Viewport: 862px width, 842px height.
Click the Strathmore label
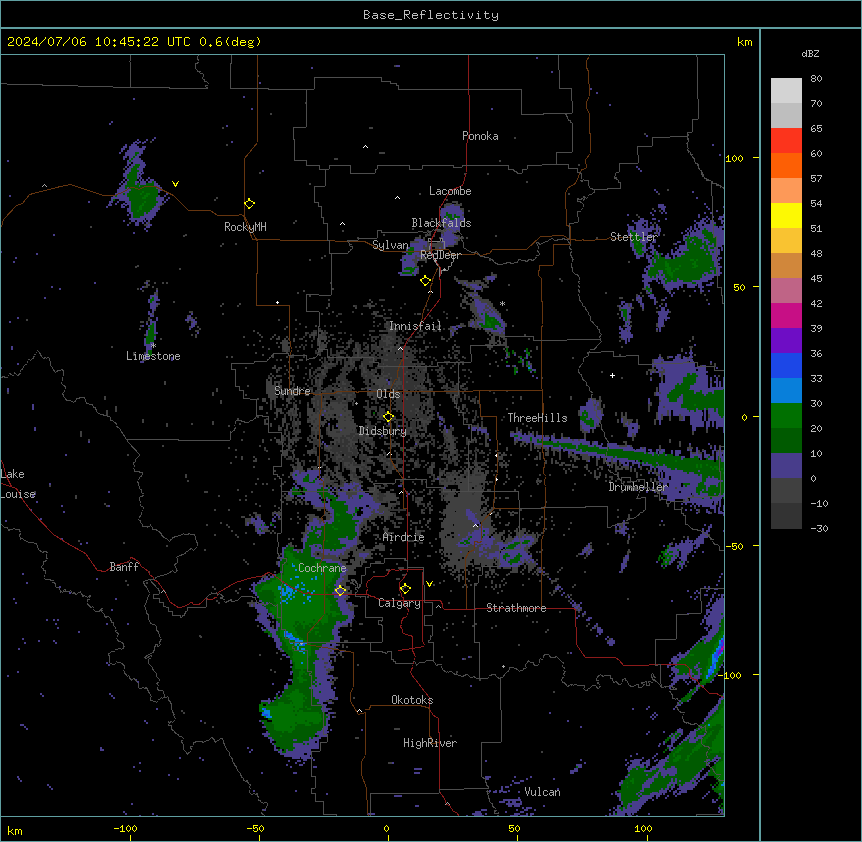[516, 608]
